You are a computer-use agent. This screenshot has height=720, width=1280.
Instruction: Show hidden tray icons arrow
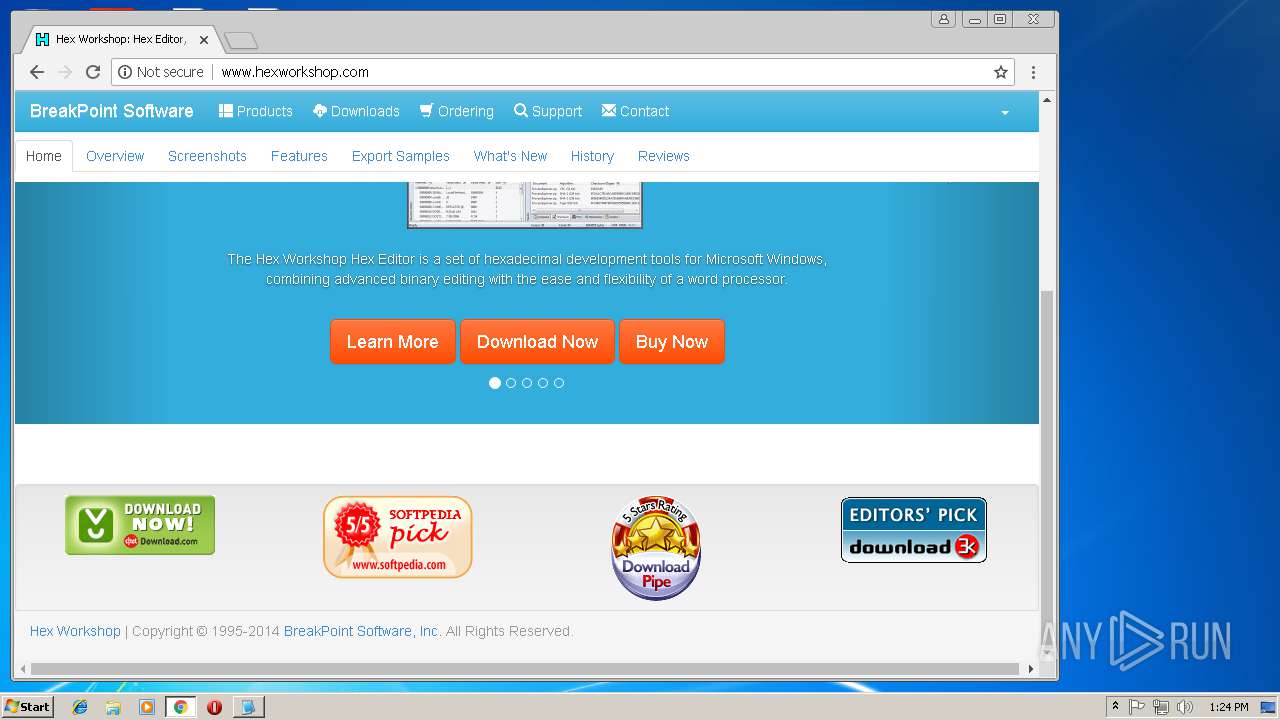(1115, 707)
